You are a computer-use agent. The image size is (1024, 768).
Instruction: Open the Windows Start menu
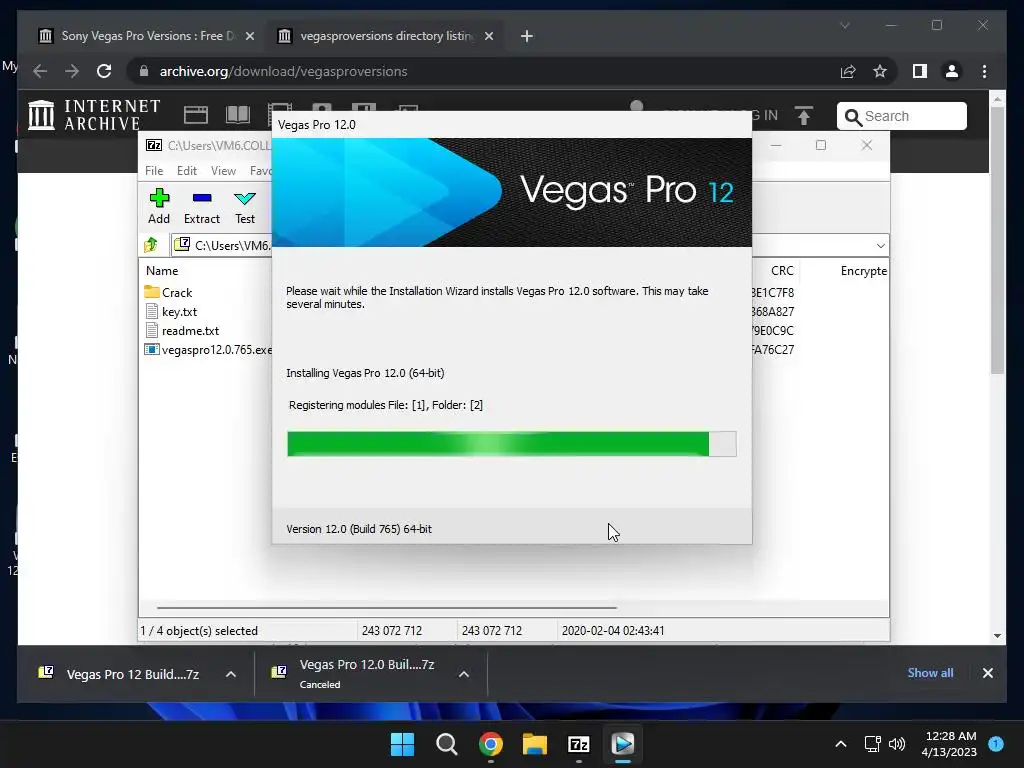coord(402,744)
